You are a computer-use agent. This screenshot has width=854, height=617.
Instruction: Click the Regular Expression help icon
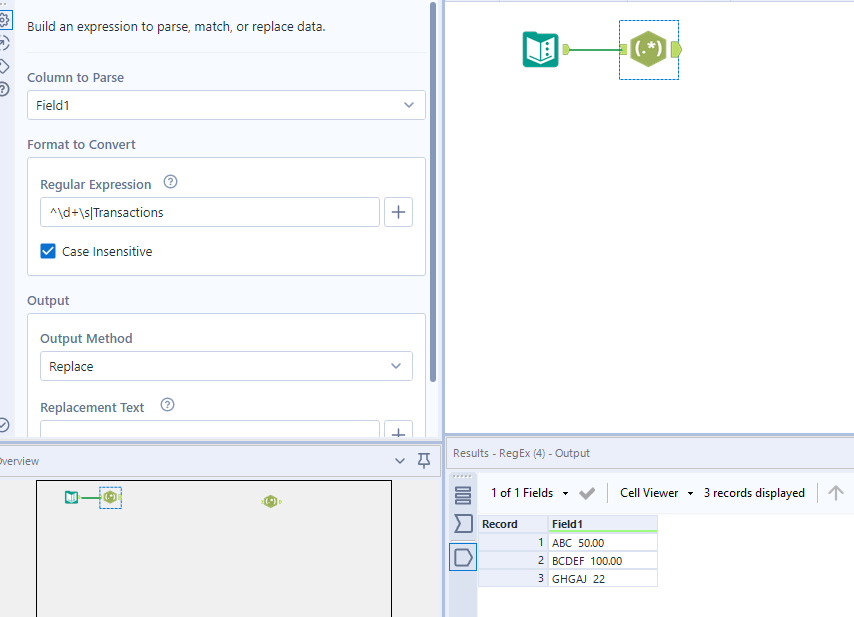(x=170, y=182)
